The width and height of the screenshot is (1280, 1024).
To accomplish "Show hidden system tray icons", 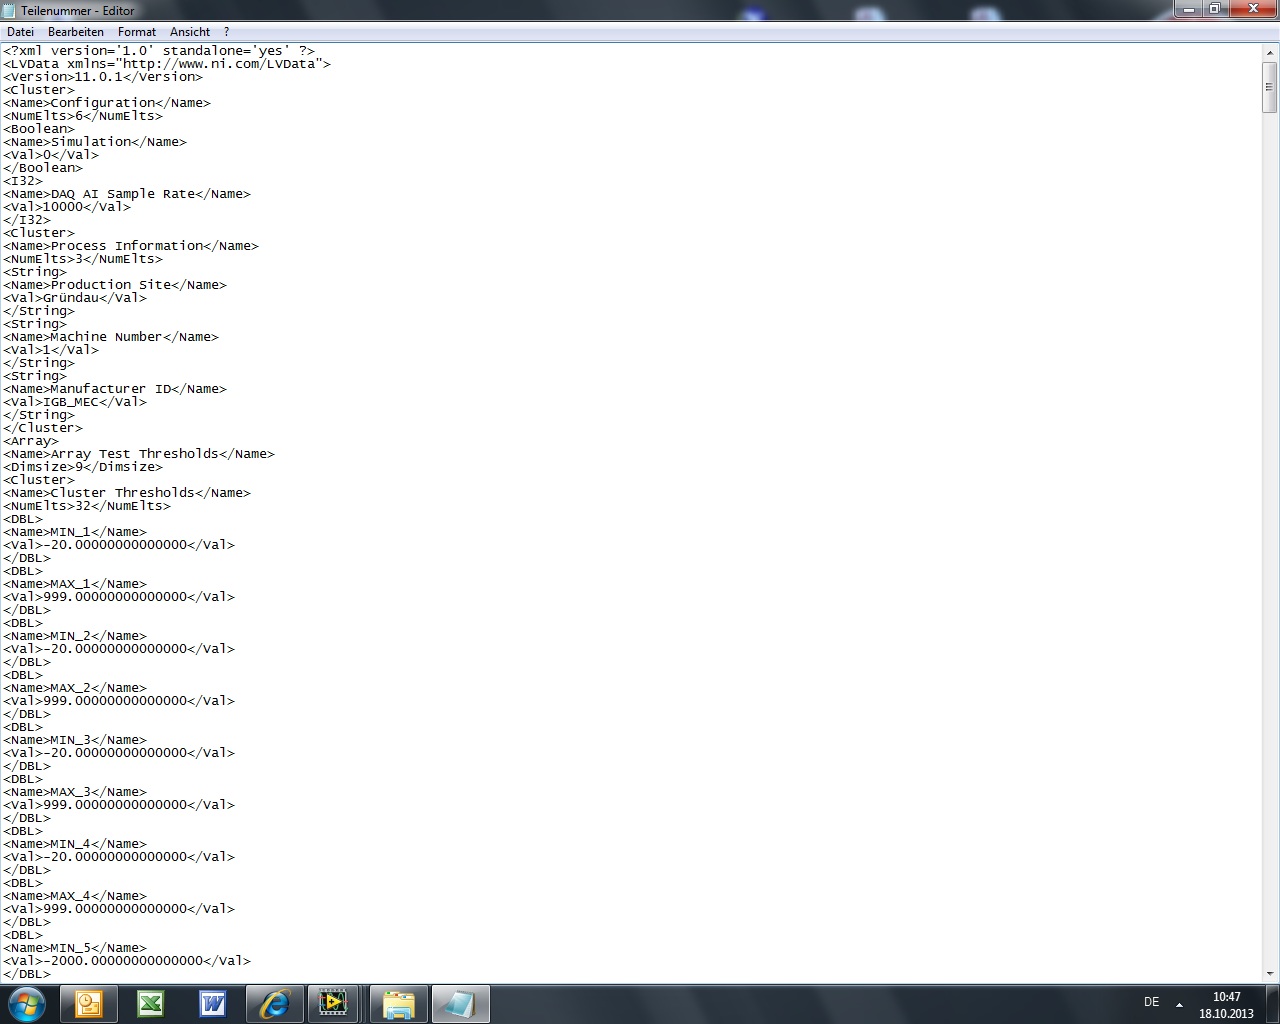I will (1179, 1004).
